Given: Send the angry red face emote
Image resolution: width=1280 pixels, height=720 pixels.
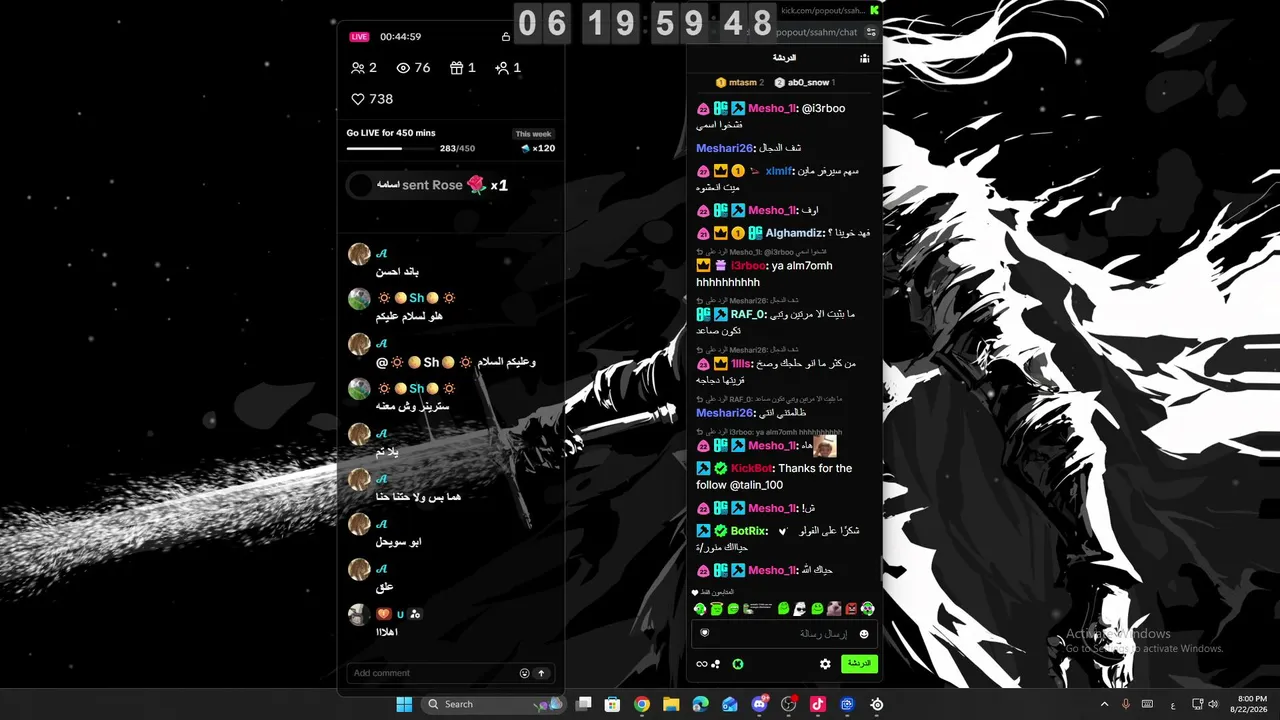Looking at the screenshot, I should click(851, 608).
